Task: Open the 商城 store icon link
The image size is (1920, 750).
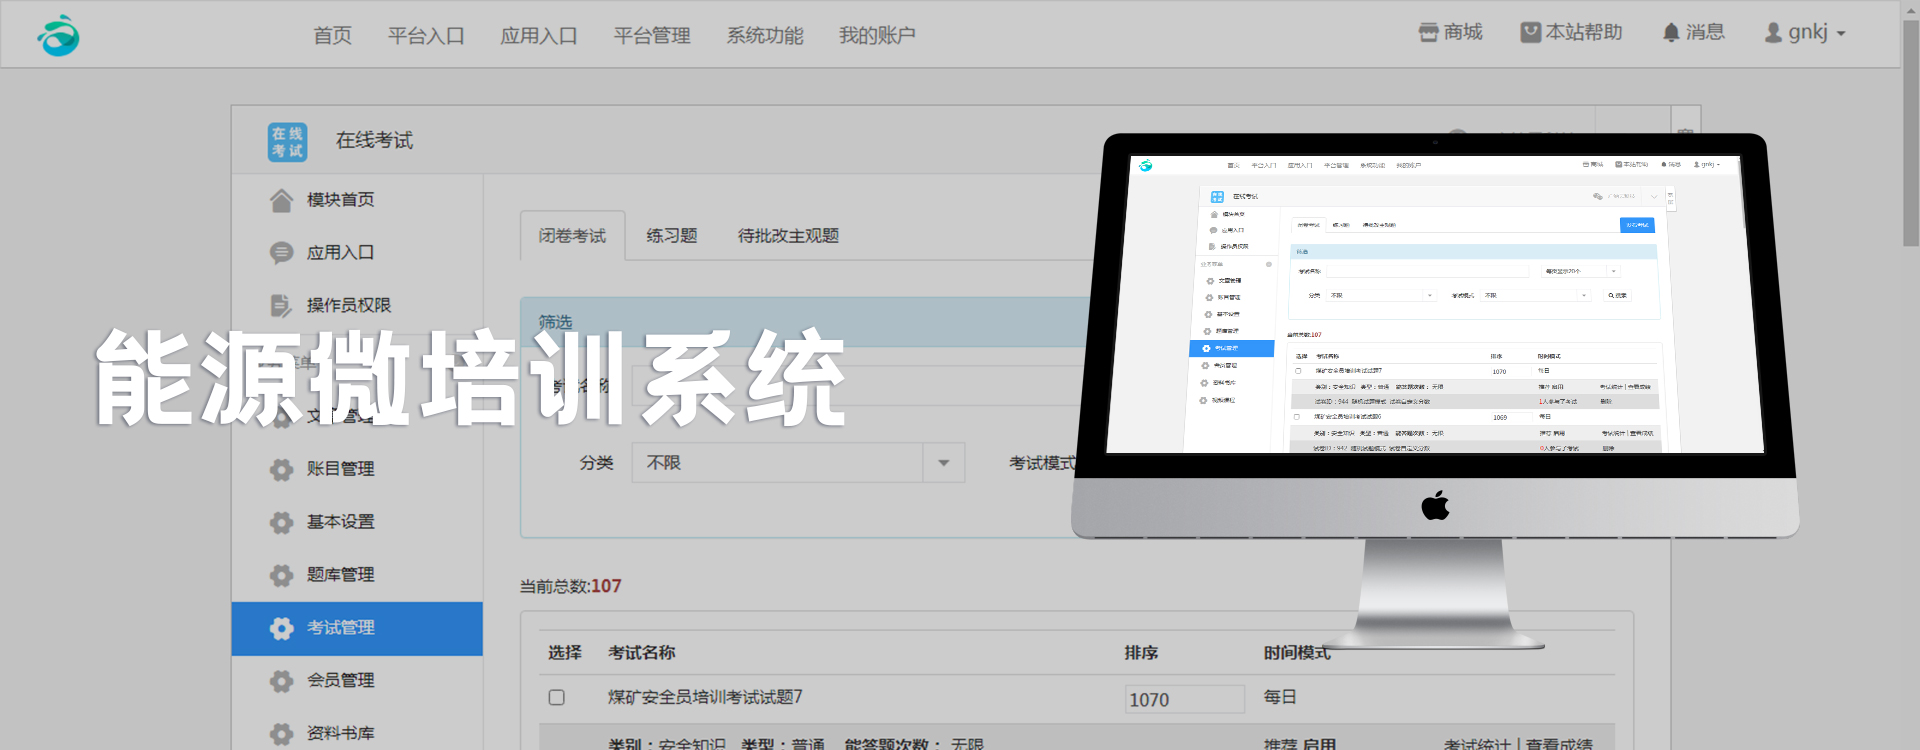Action: (x=1450, y=33)
